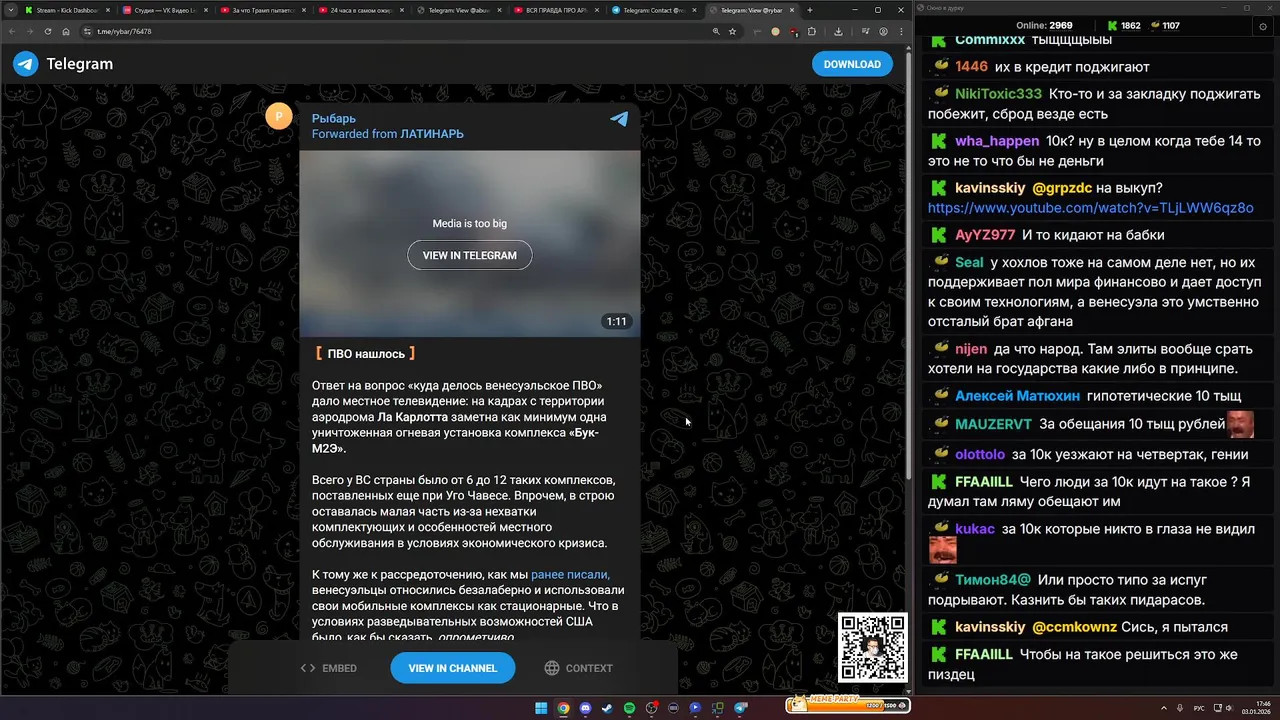The height and width of the screenshot is (720, 1280).
Task: Open the 'ранее писали' link
Action: click(x=570, y=574)
